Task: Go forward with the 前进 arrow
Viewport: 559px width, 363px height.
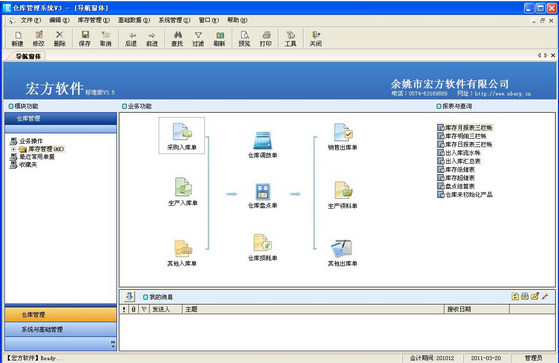Action: 152,39
